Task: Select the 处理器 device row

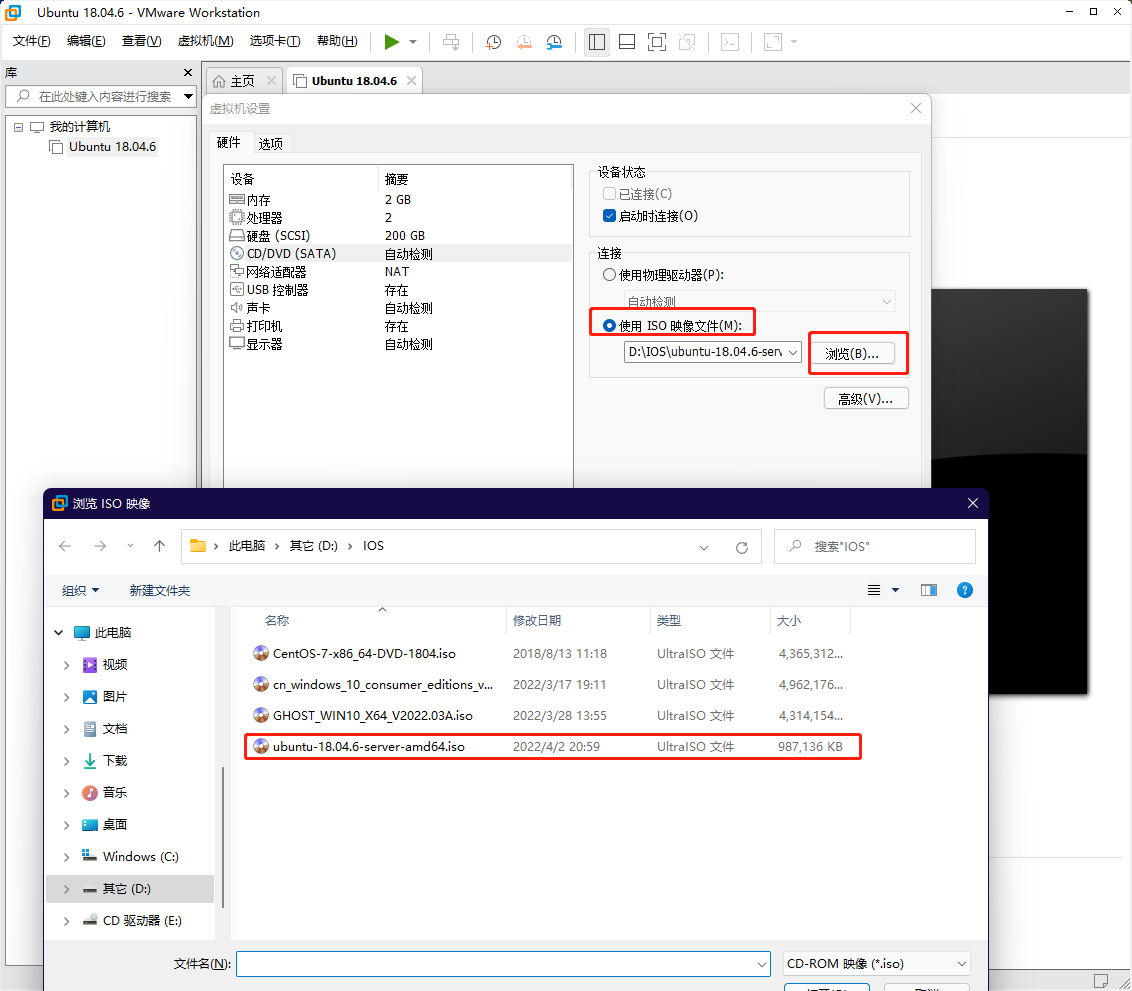Action: coord(399,218)
